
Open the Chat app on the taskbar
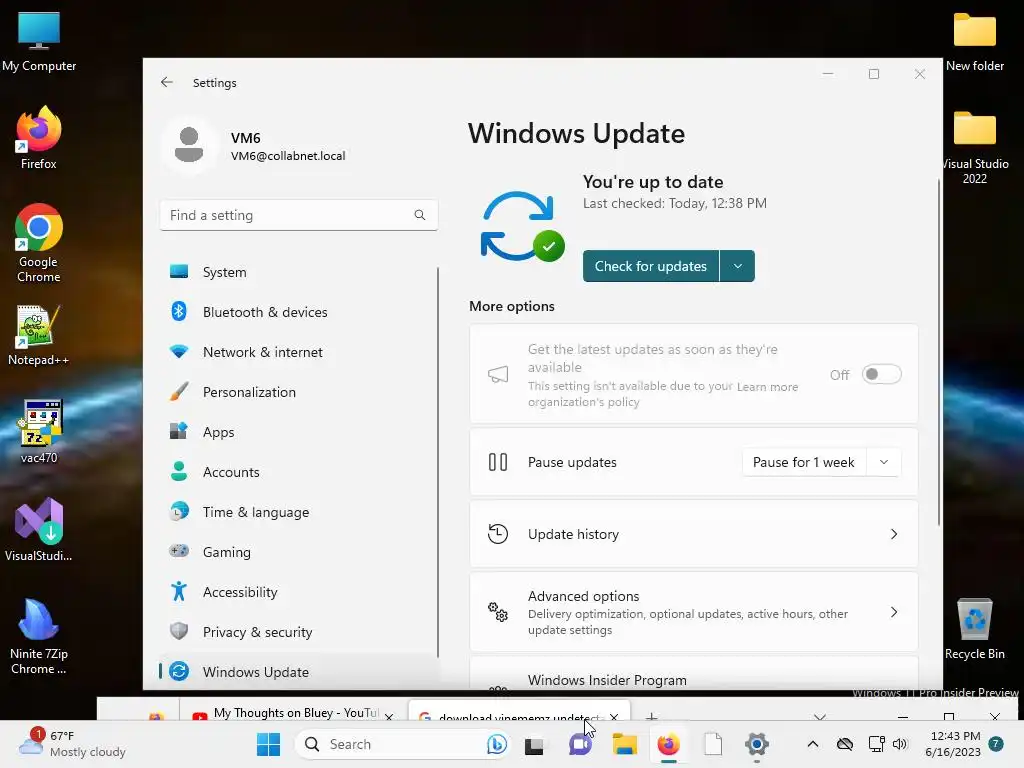pos(579,744)
